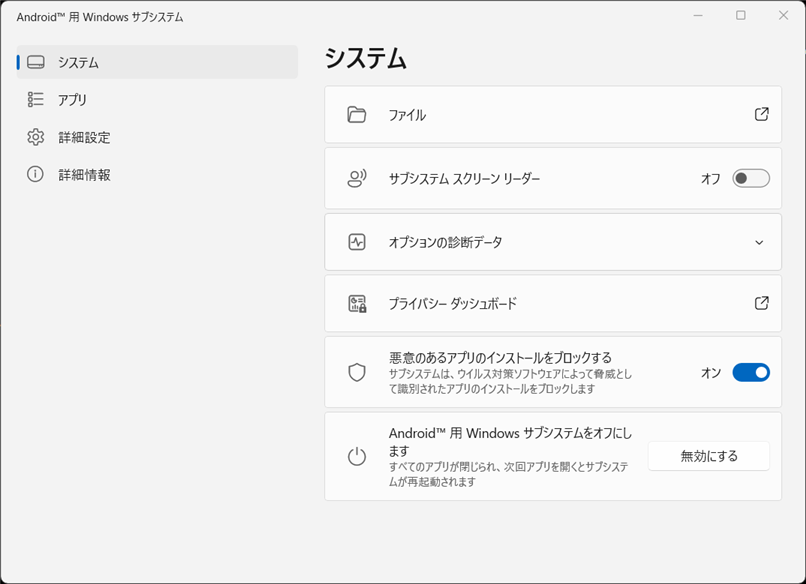Click the shield icon for app blocking
The image size is (806, 584).
coord(357,372)
